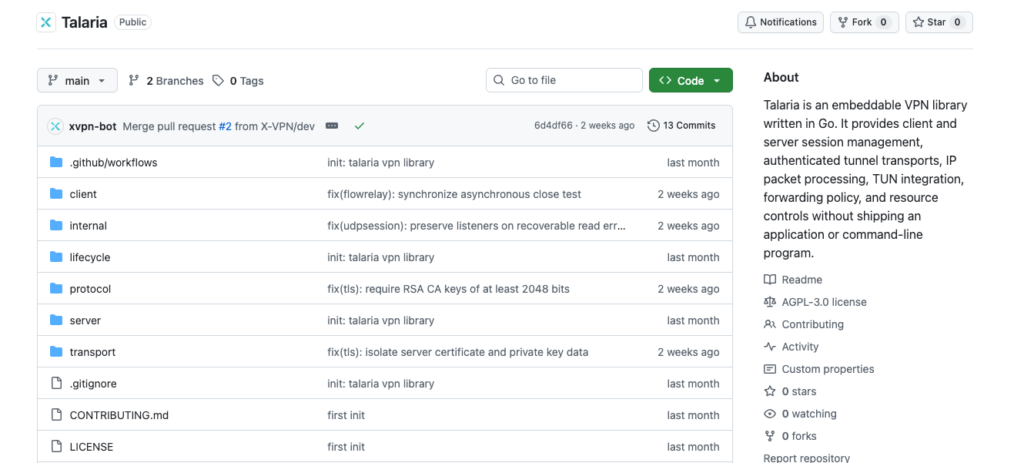View the 13 Commits history
Screen dimensions: 1024x463
(681, 125)
